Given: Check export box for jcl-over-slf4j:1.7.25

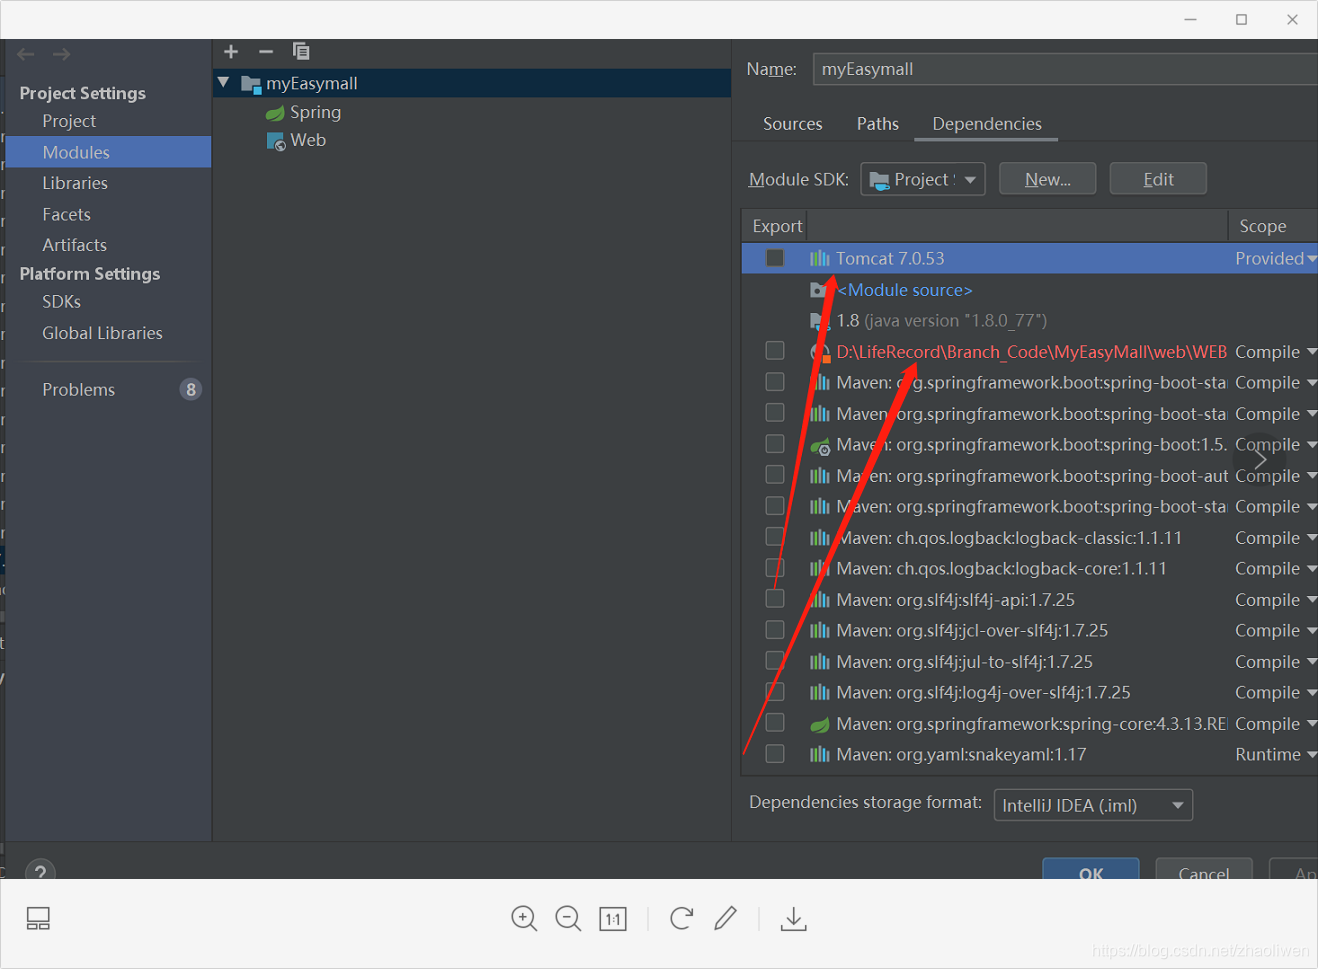Looking at the screenshot, I should pyautogui.click(x=775, y=630).
